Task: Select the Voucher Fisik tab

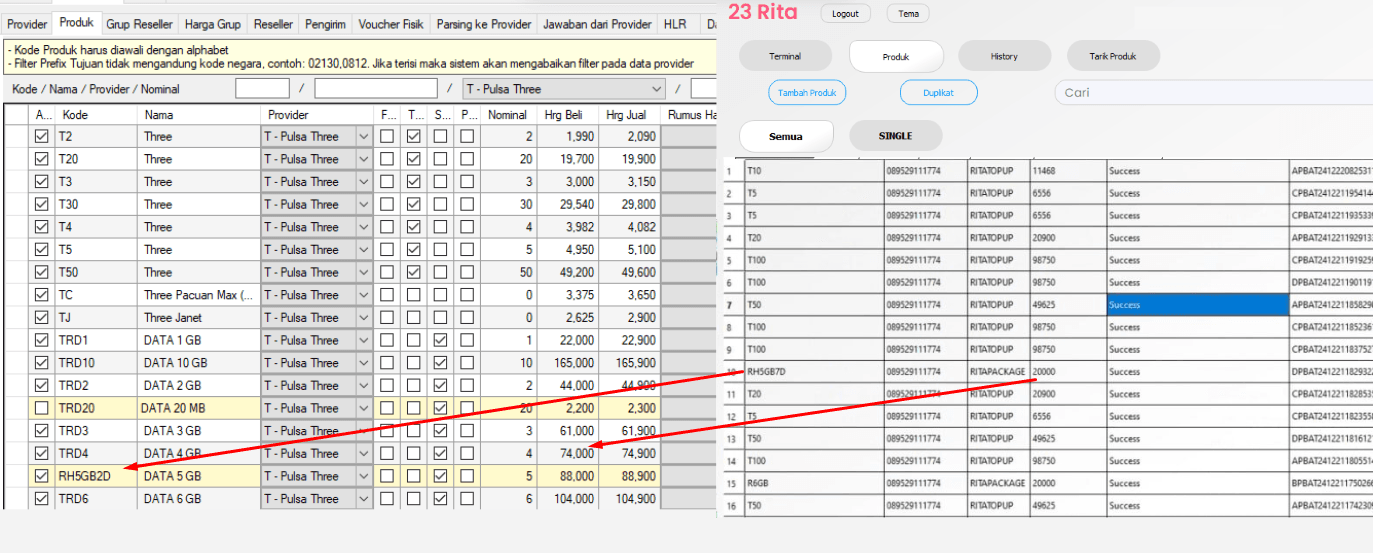Action: click(x=391, y=24)
